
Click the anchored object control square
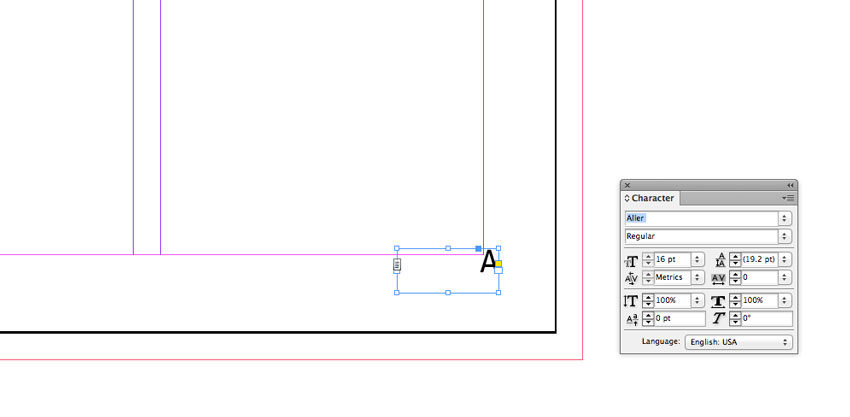coord(478,249)
